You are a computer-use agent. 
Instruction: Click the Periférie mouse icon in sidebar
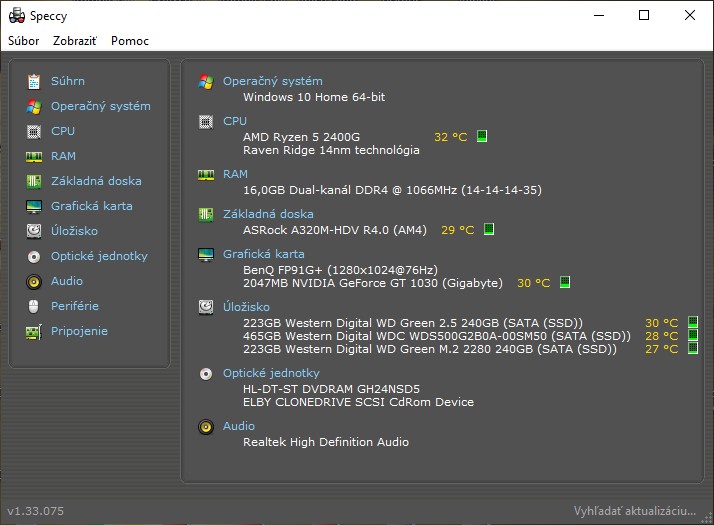33,306
